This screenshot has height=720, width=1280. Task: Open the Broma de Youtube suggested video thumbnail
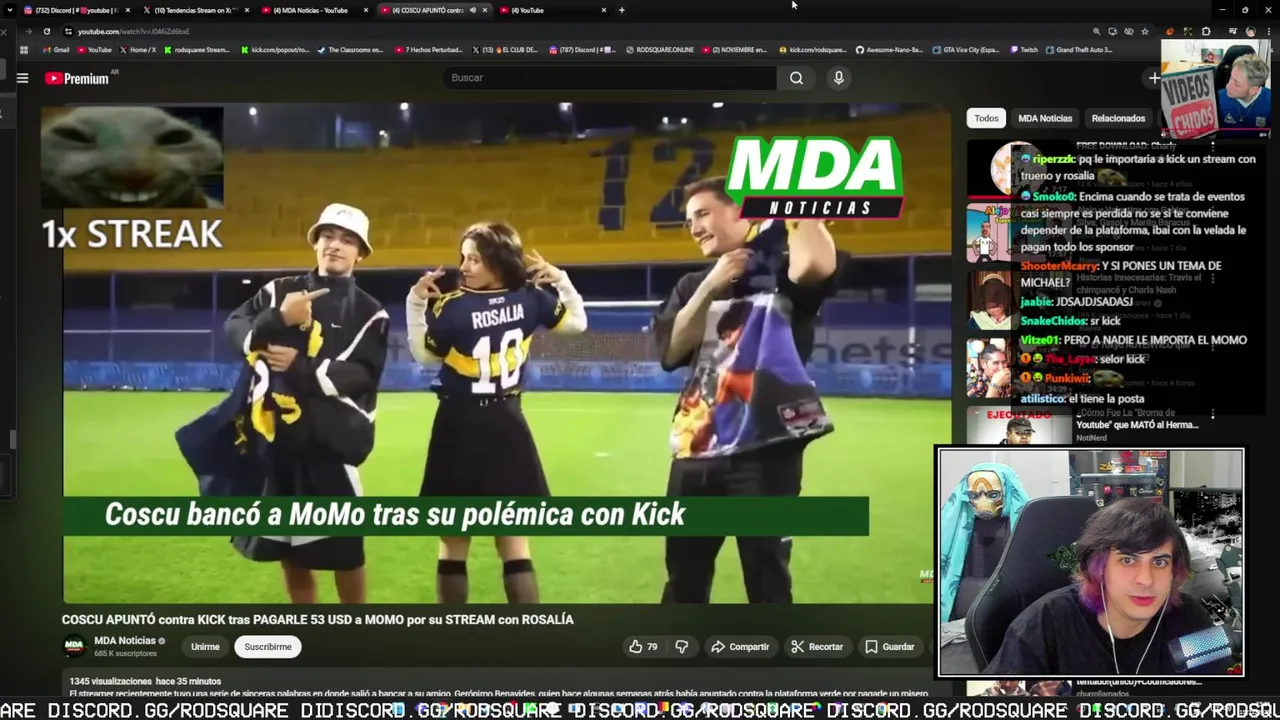(1018, 425)
